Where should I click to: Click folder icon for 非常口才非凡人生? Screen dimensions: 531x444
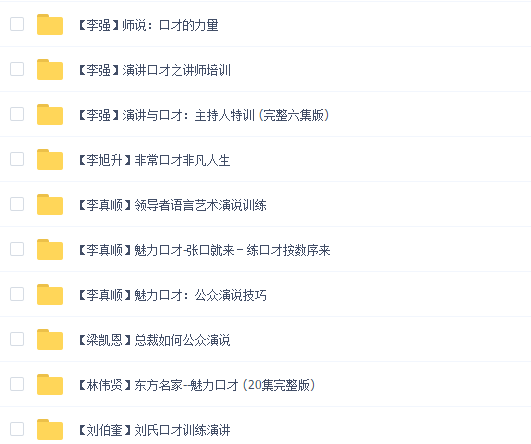pyautogui.click(x=50, y=160)
